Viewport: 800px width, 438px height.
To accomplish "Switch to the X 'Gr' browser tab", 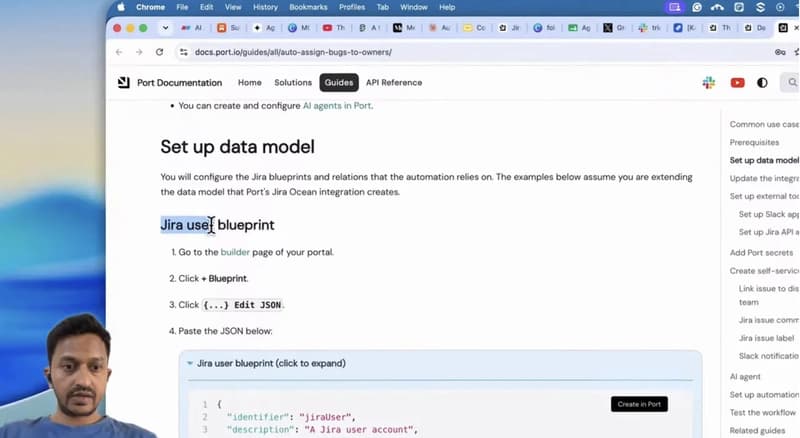I will (x=614, y=28).
